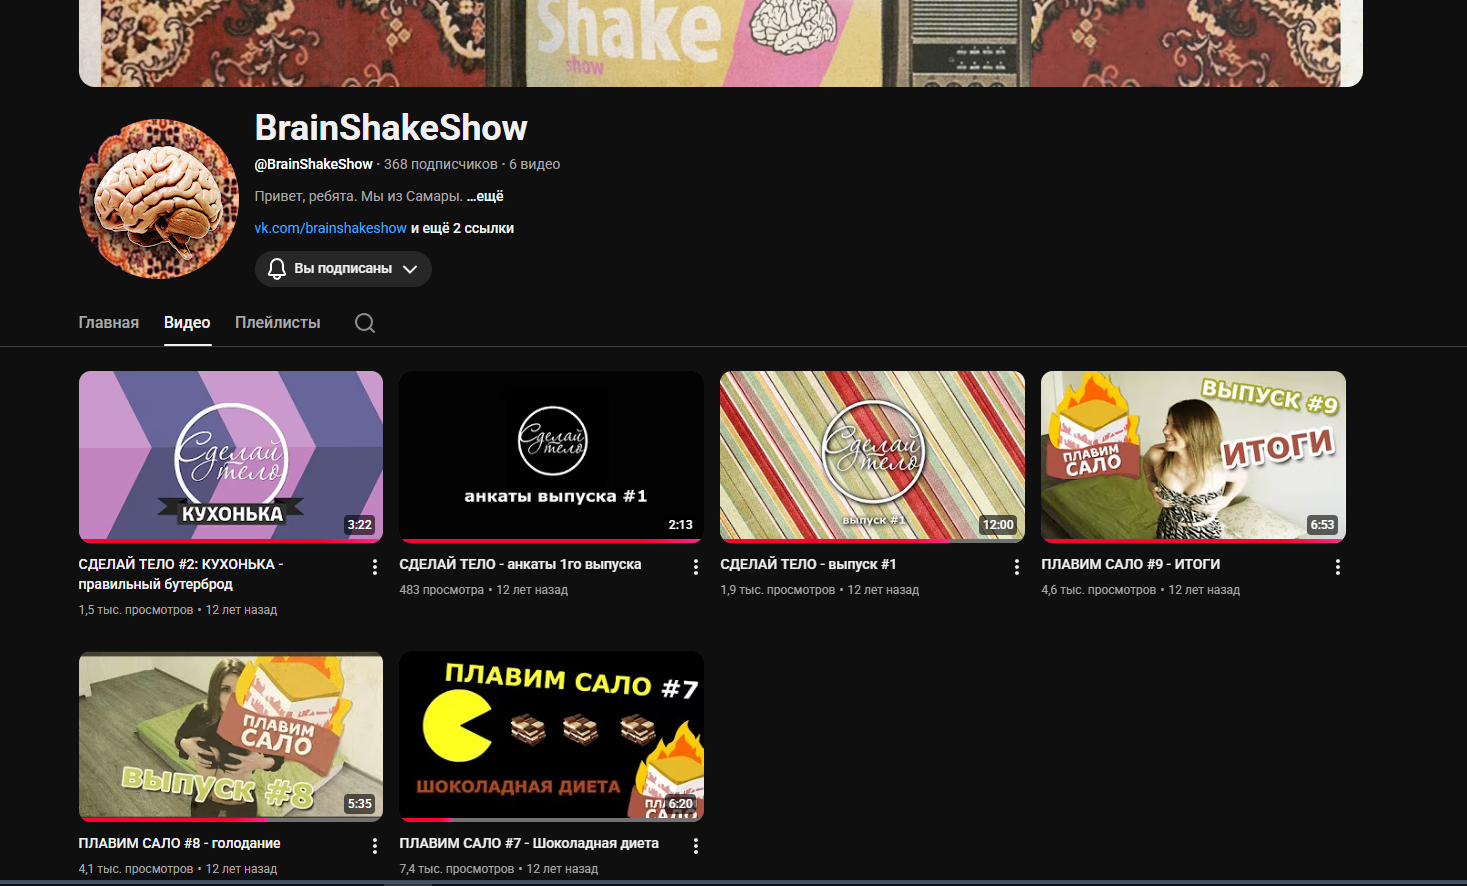Click the 368 подписчиков count
The width and height of the screenshot is (1467, 886).
point(441,164)
